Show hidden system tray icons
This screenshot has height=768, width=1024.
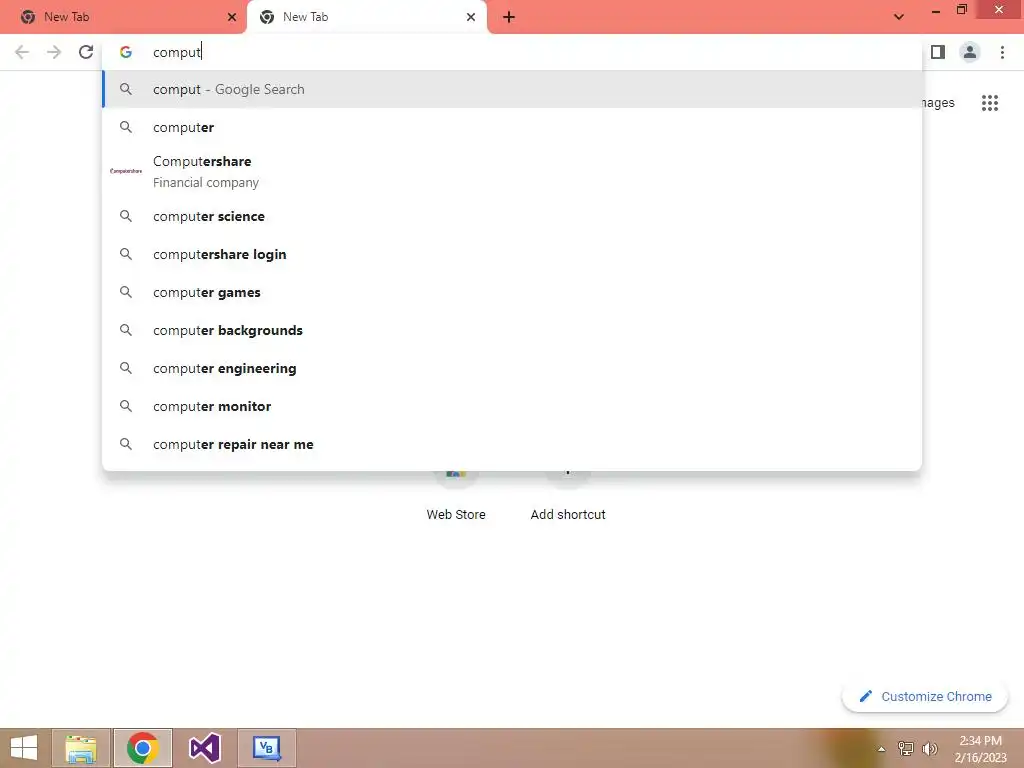pos(881,749)
